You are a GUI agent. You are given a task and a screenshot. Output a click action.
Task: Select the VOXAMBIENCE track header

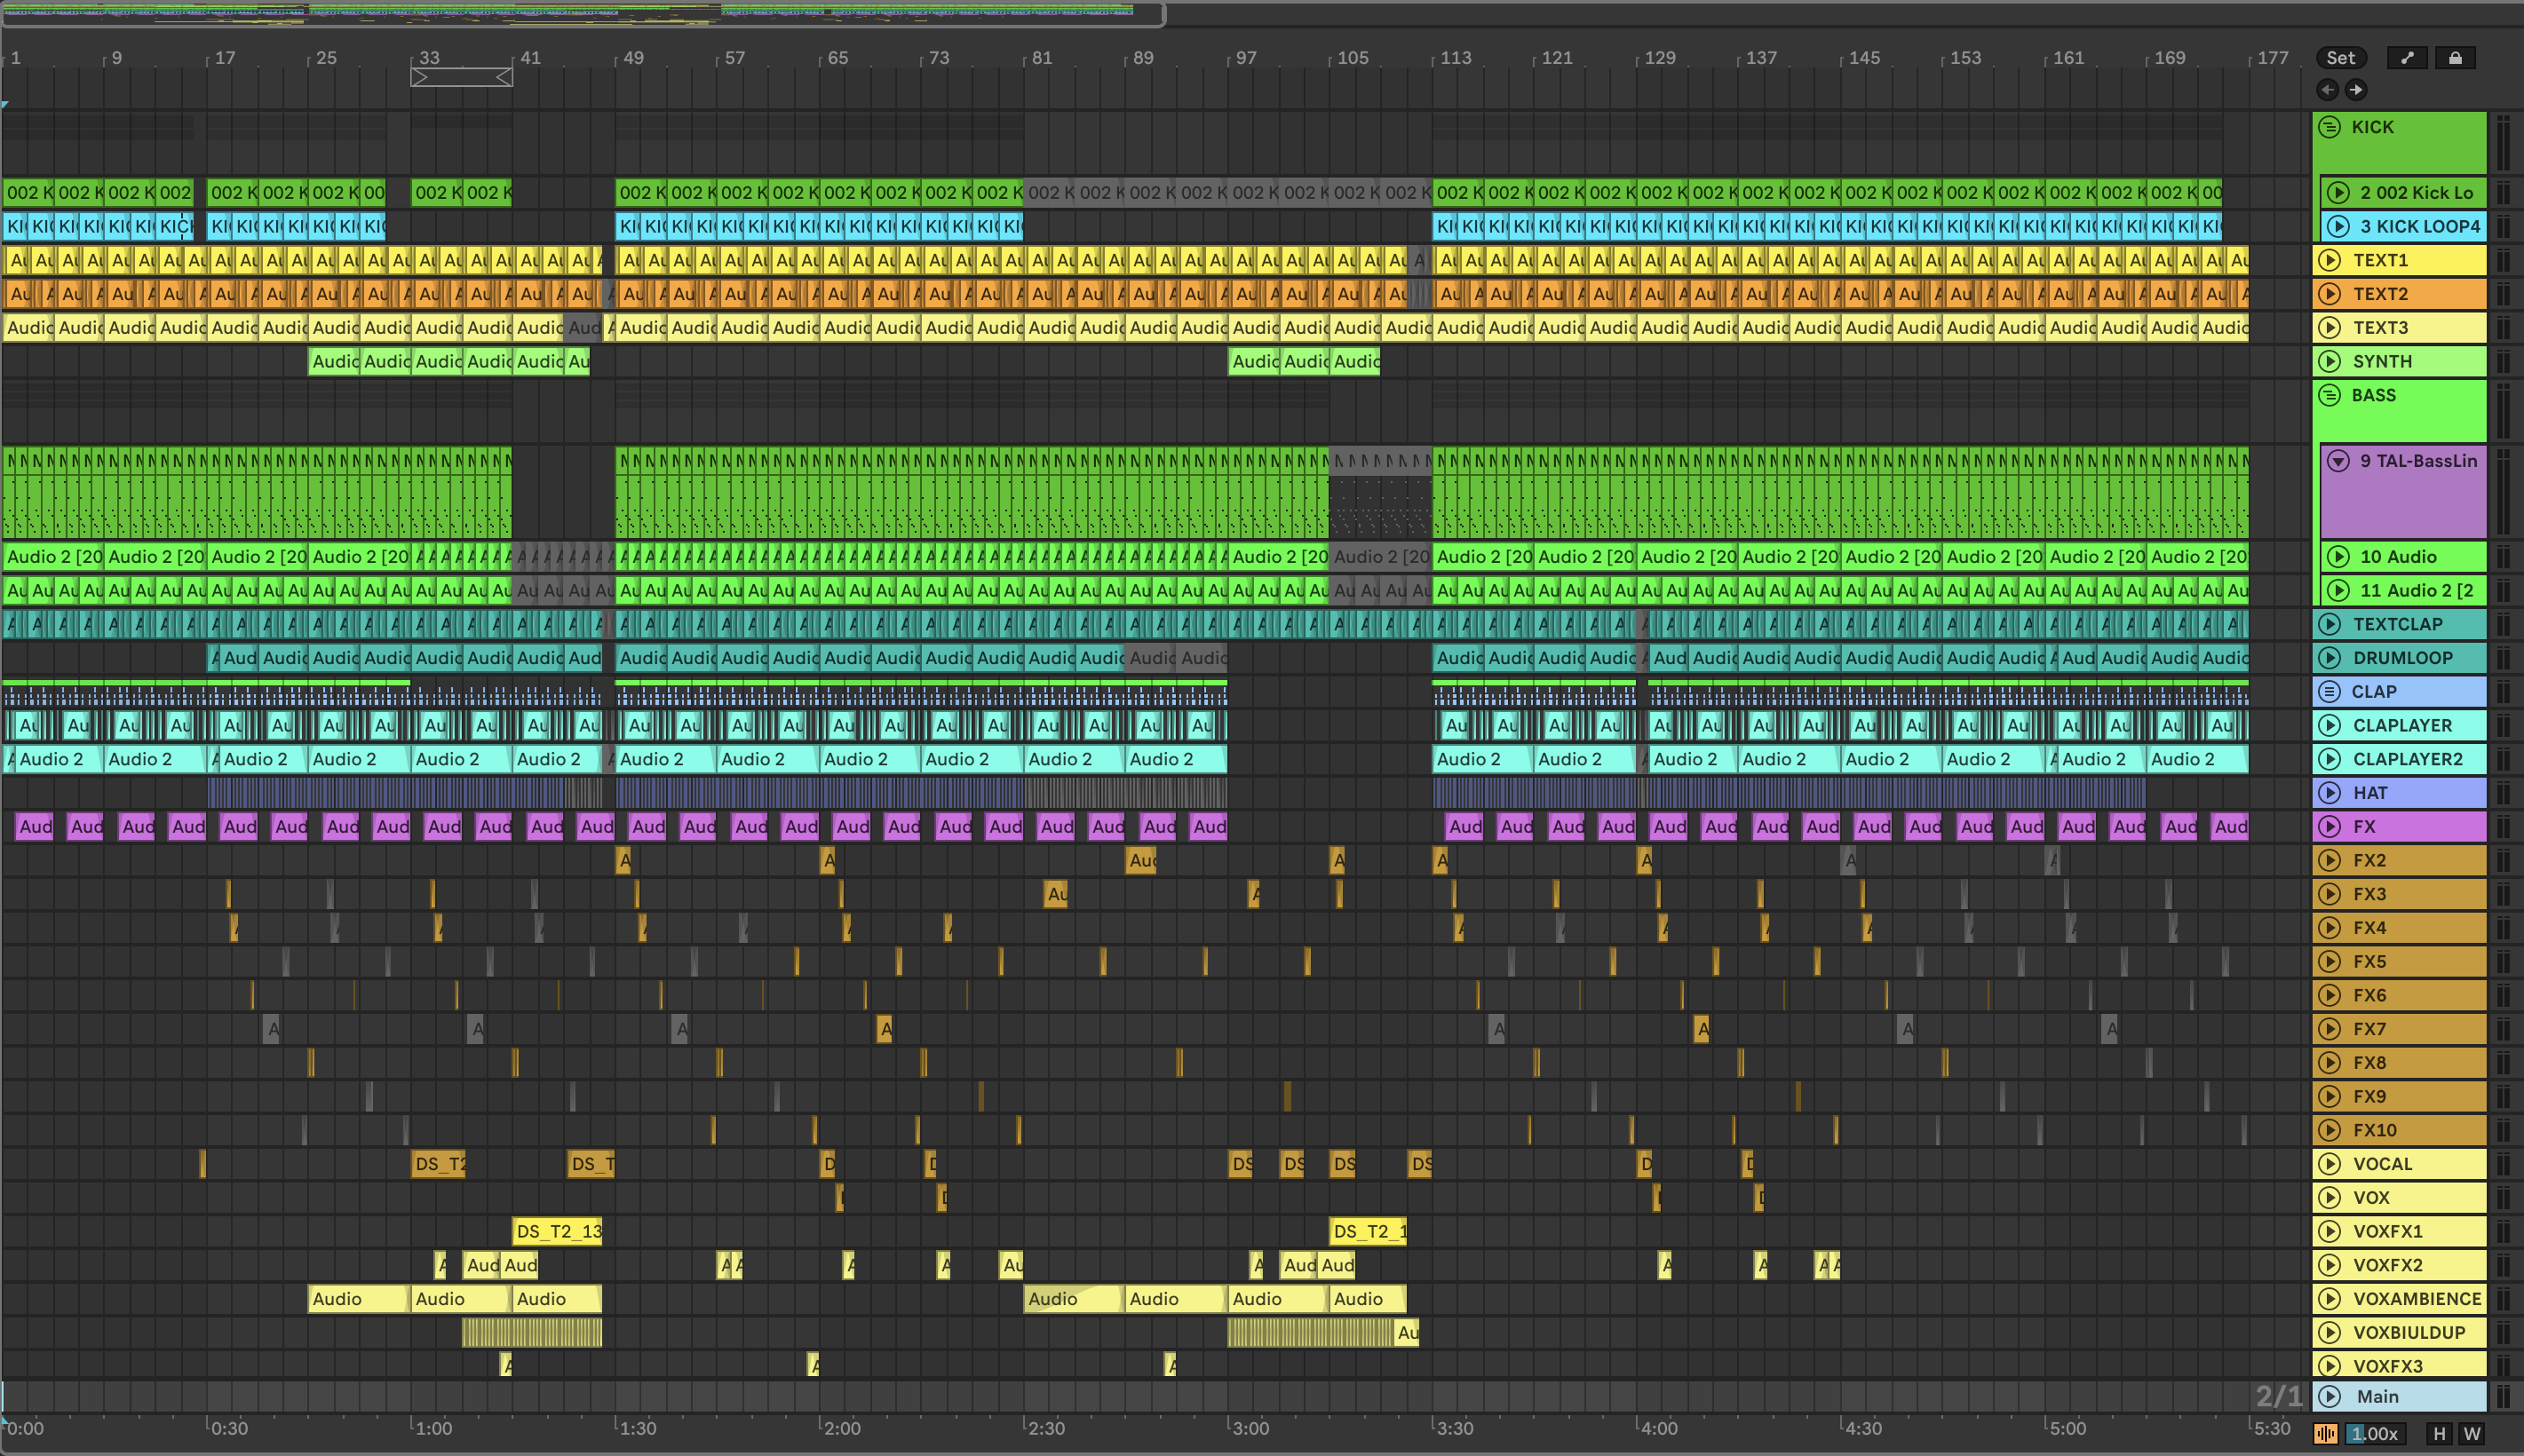click(x=2416, y=1299)
